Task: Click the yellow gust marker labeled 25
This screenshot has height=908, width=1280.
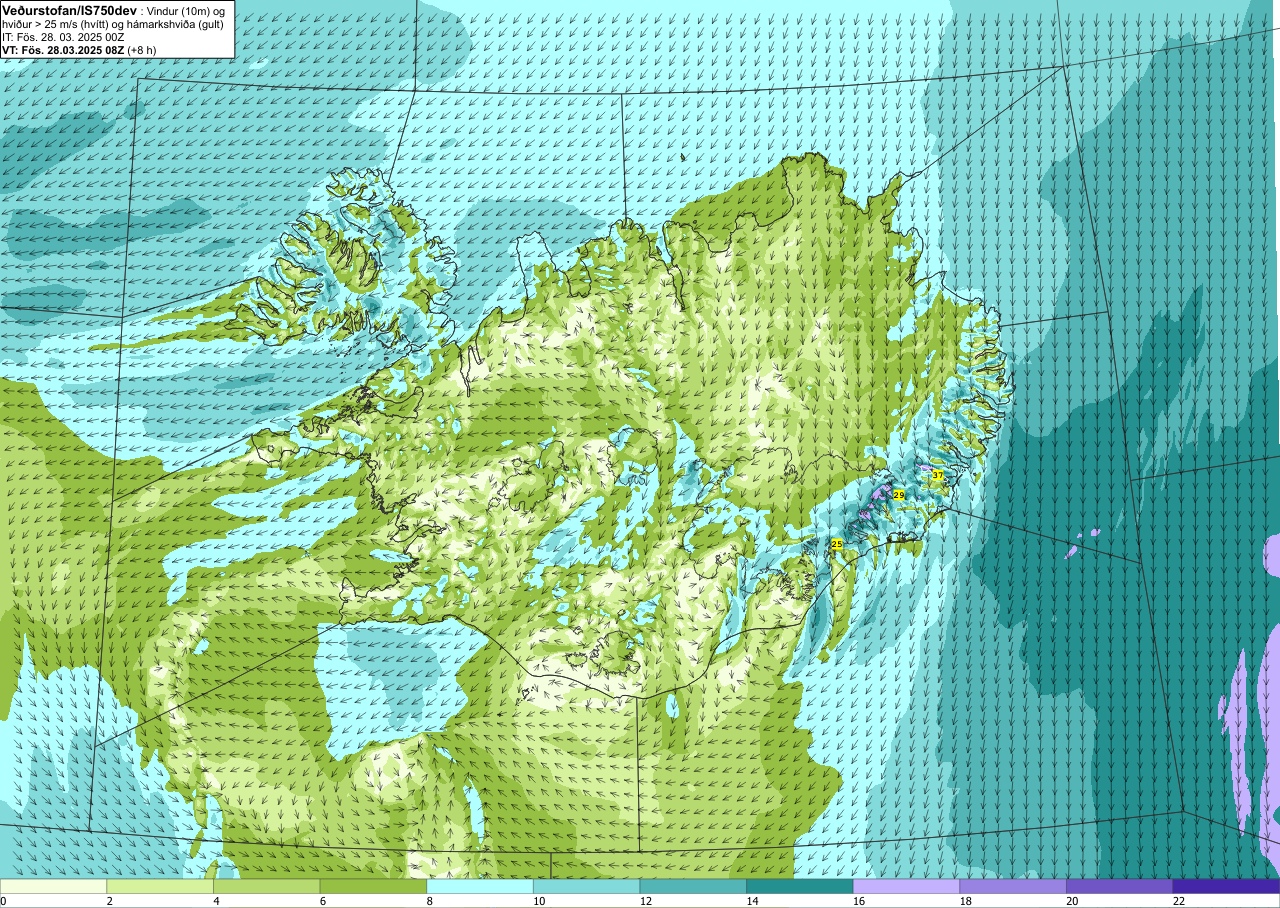Action: (837, 544)
